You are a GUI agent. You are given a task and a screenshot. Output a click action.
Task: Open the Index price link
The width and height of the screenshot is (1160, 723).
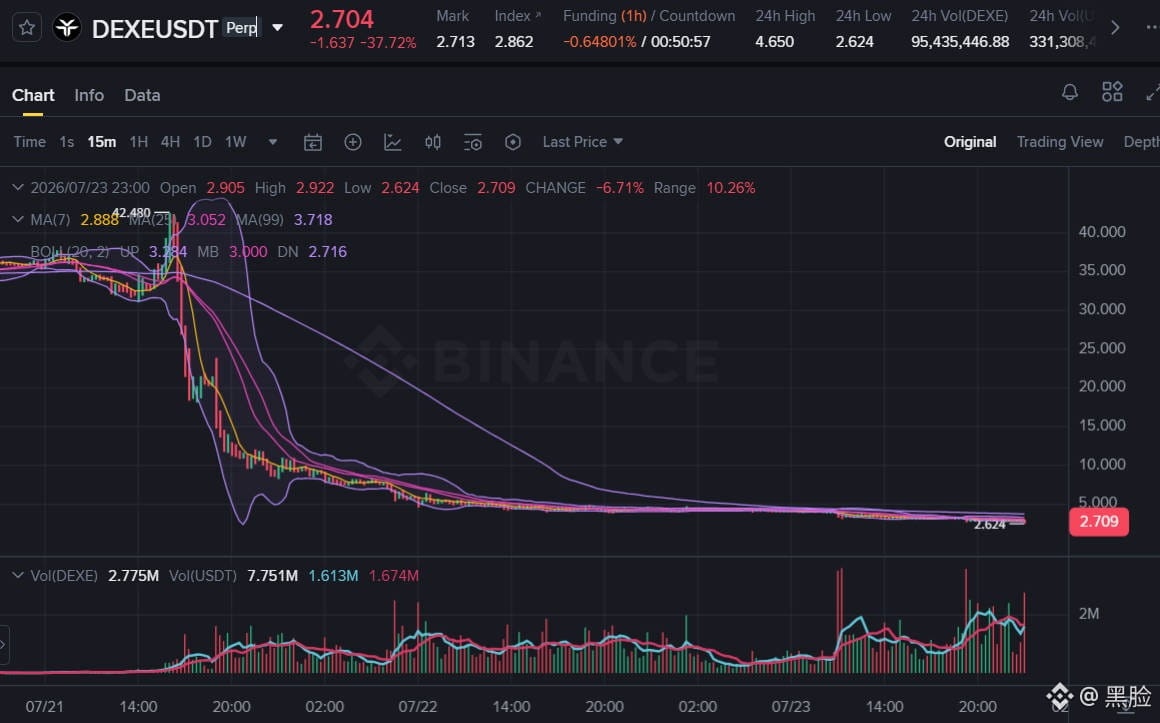click(x=517, y=16)
